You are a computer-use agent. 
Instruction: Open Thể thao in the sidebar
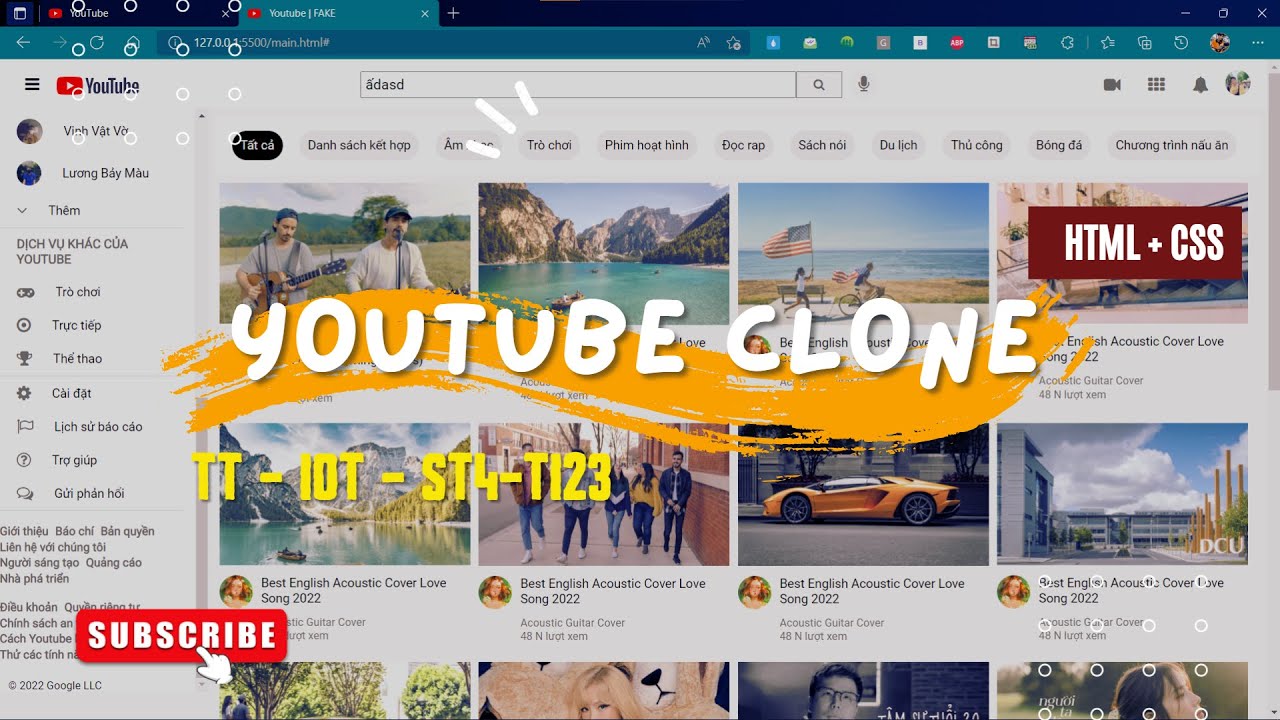pos(60,358)
